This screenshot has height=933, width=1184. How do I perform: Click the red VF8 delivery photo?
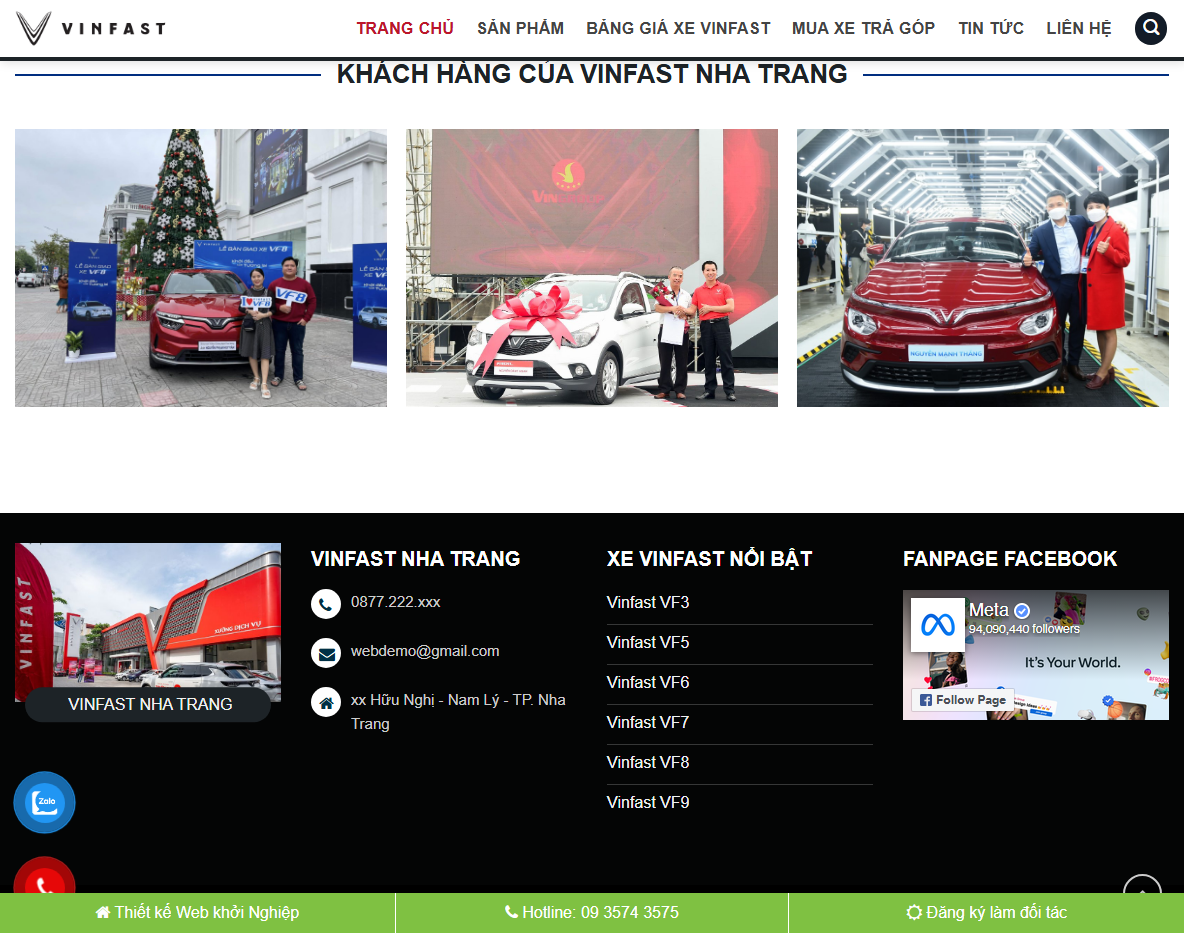click(200, 267)
